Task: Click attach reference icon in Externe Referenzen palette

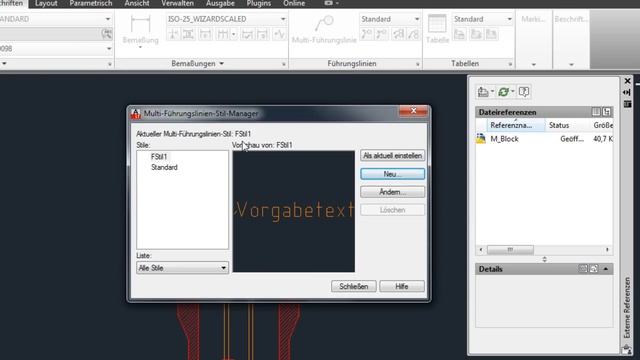Action: [483, 92]
